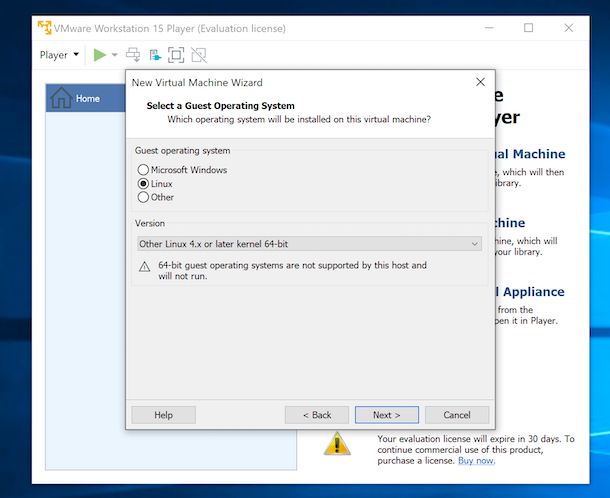The height and width of the screenshot is (498, 610).
Task: Select Microsoft Windows radio button
Action: click(143, 170)
